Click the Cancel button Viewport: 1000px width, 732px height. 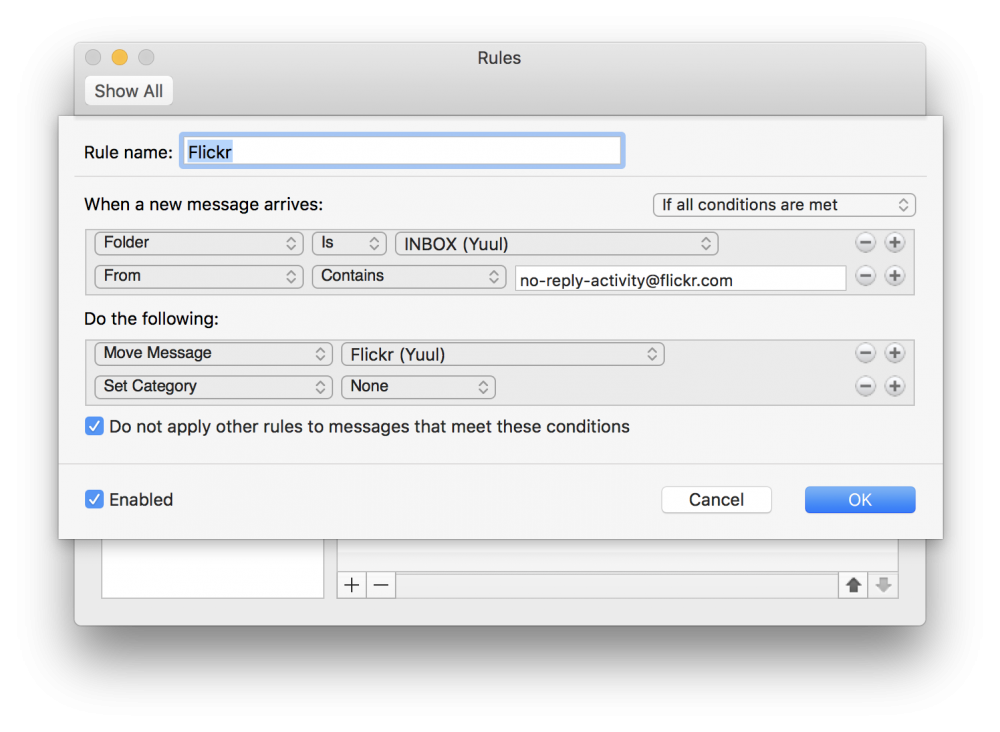pyautogui.click(x=716, y=499)
